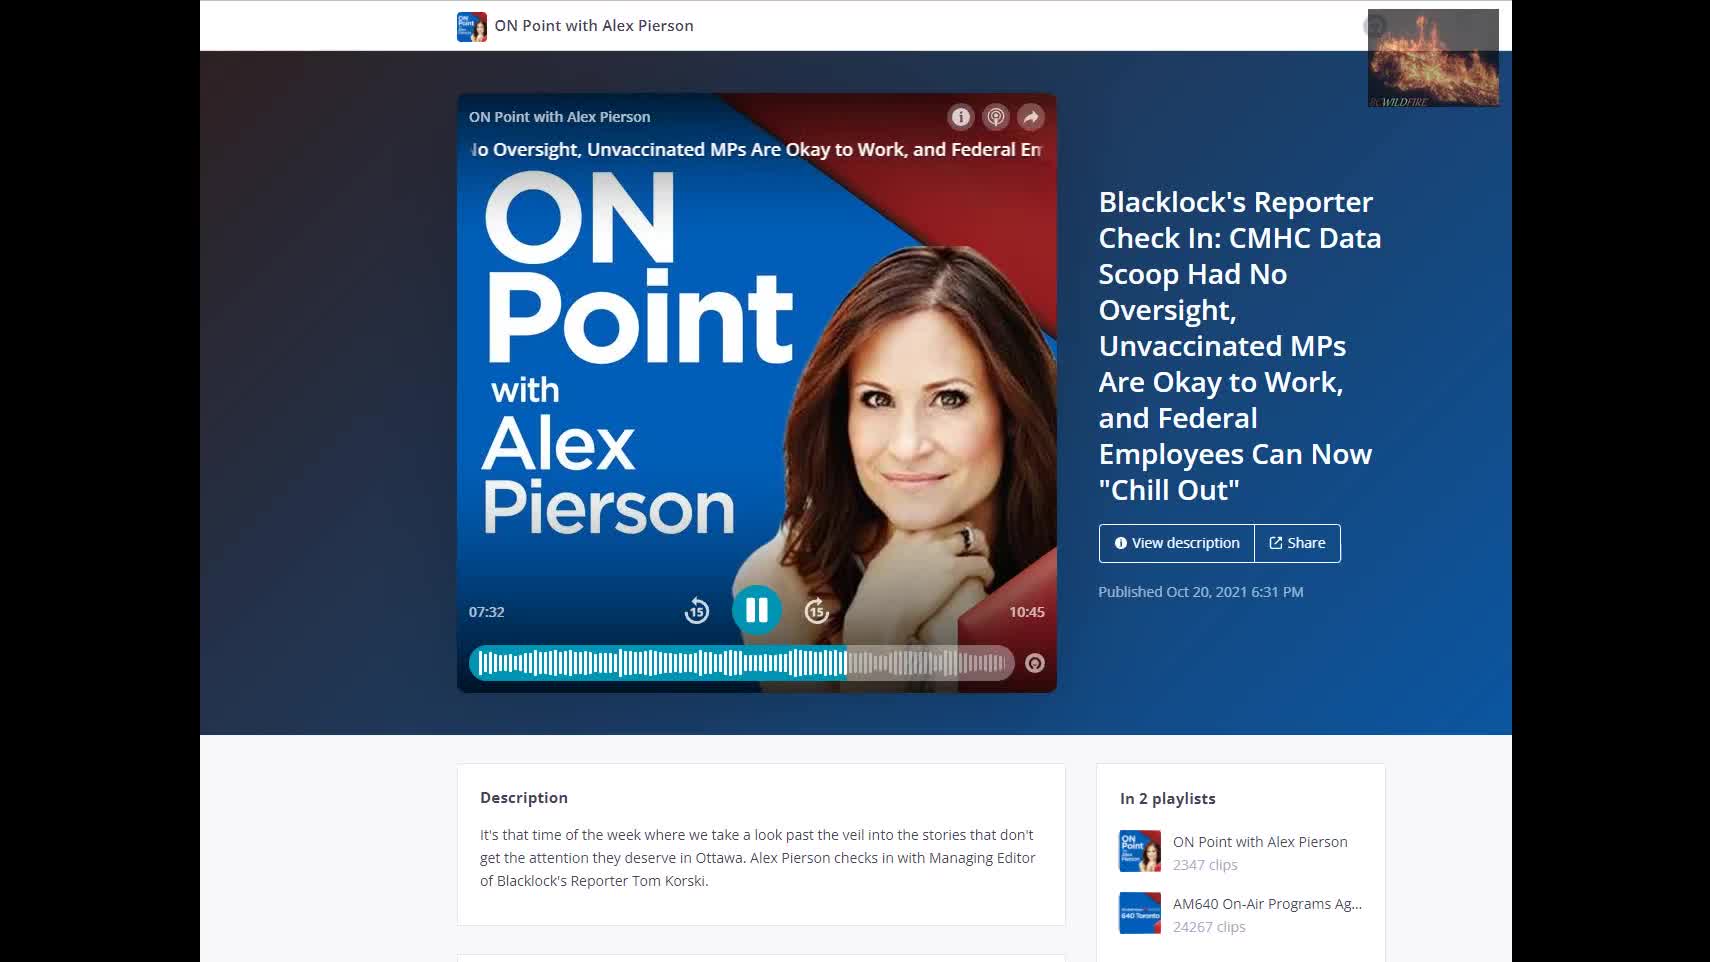Click the Description heading

[x=524, y=798]
